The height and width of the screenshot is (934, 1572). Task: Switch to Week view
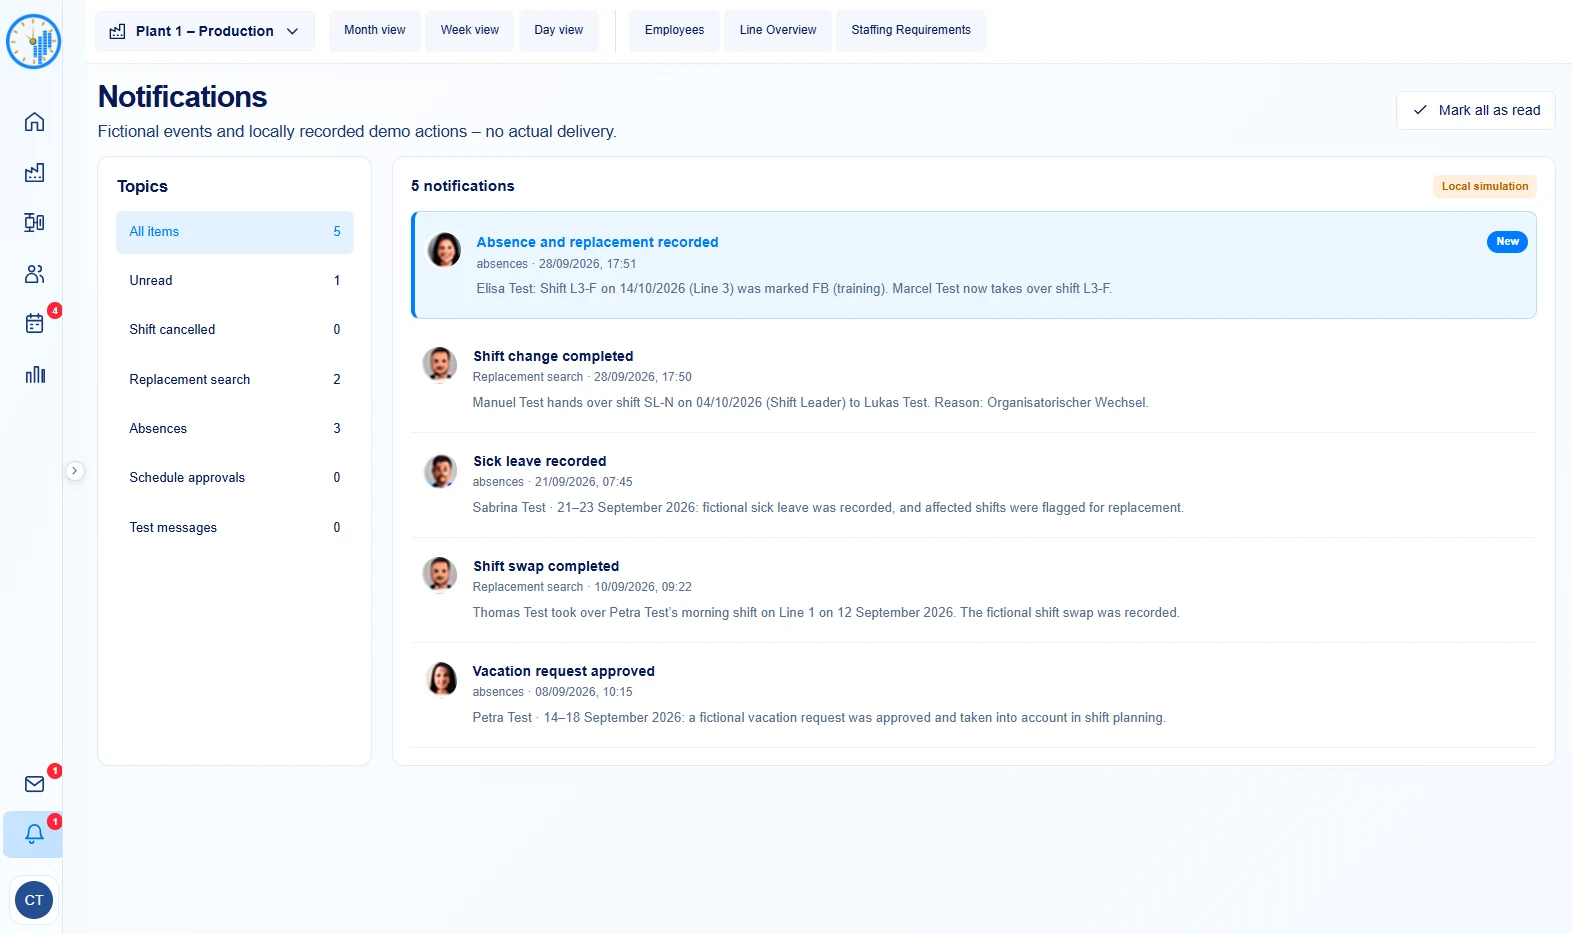pos(470,30)
